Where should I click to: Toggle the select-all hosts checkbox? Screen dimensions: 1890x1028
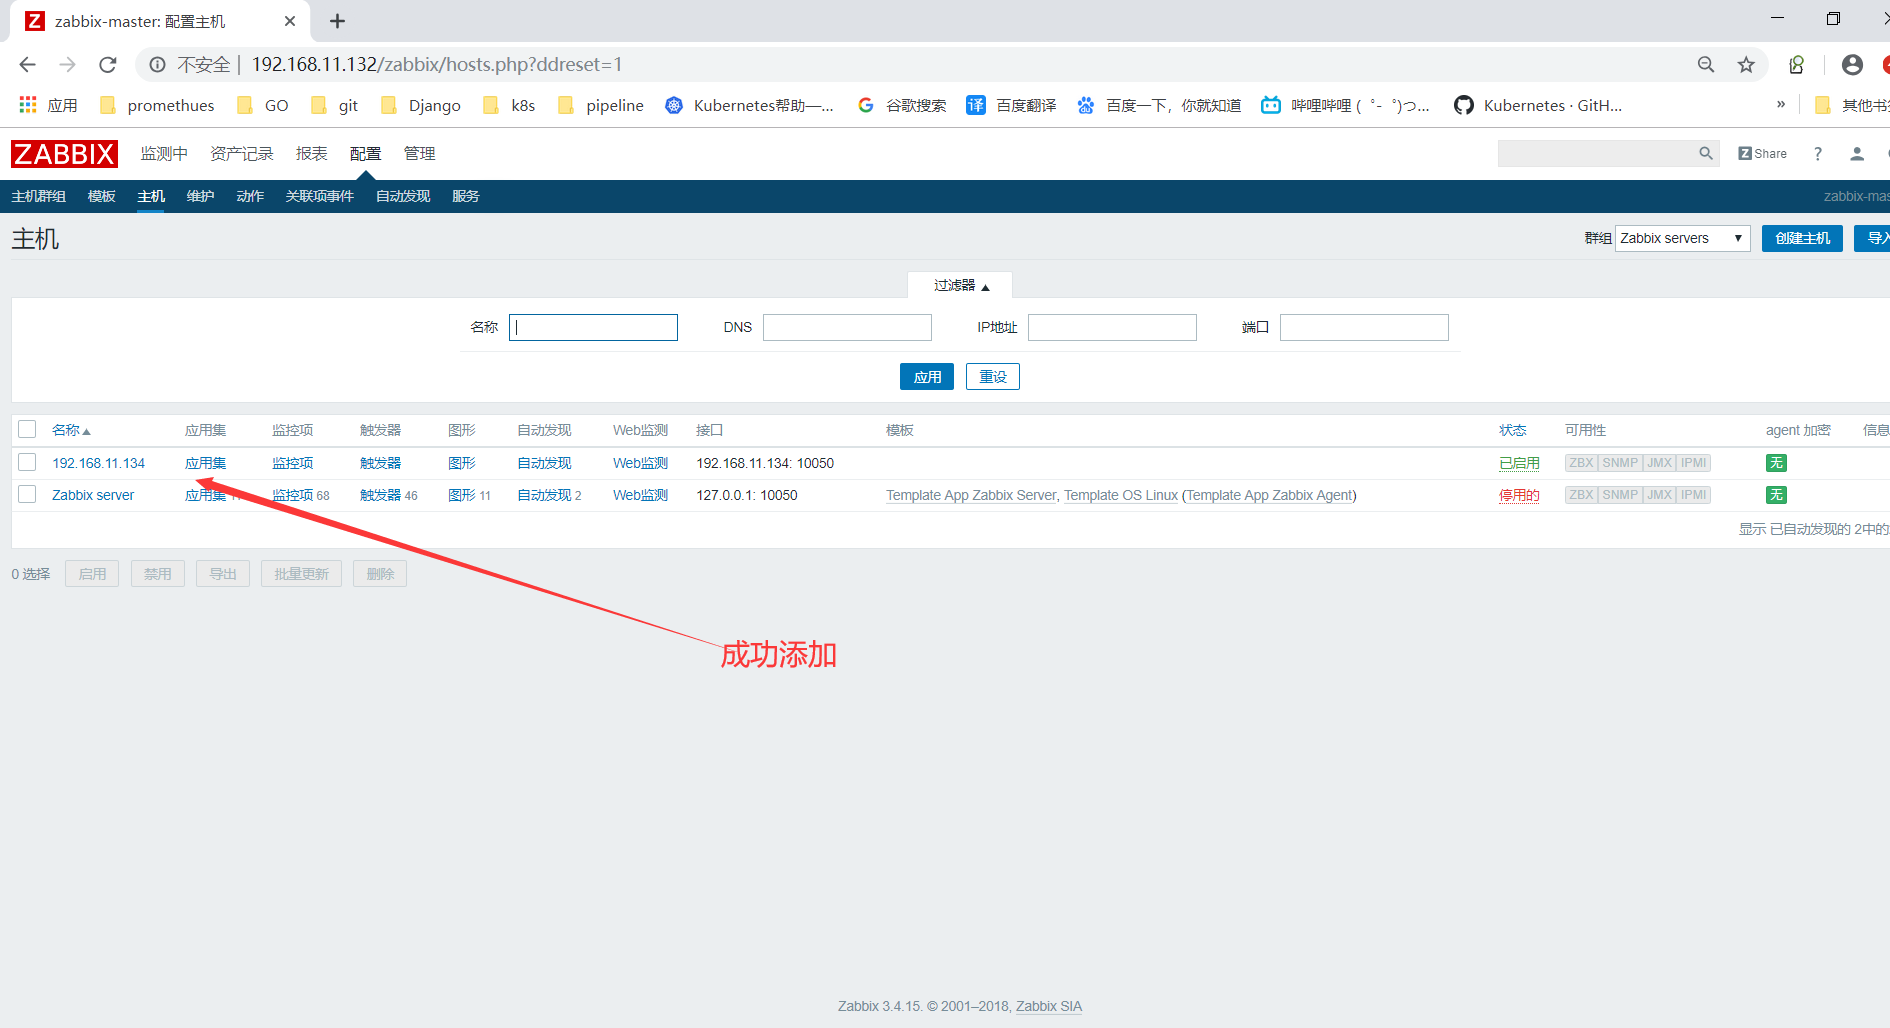pos(27,429)
